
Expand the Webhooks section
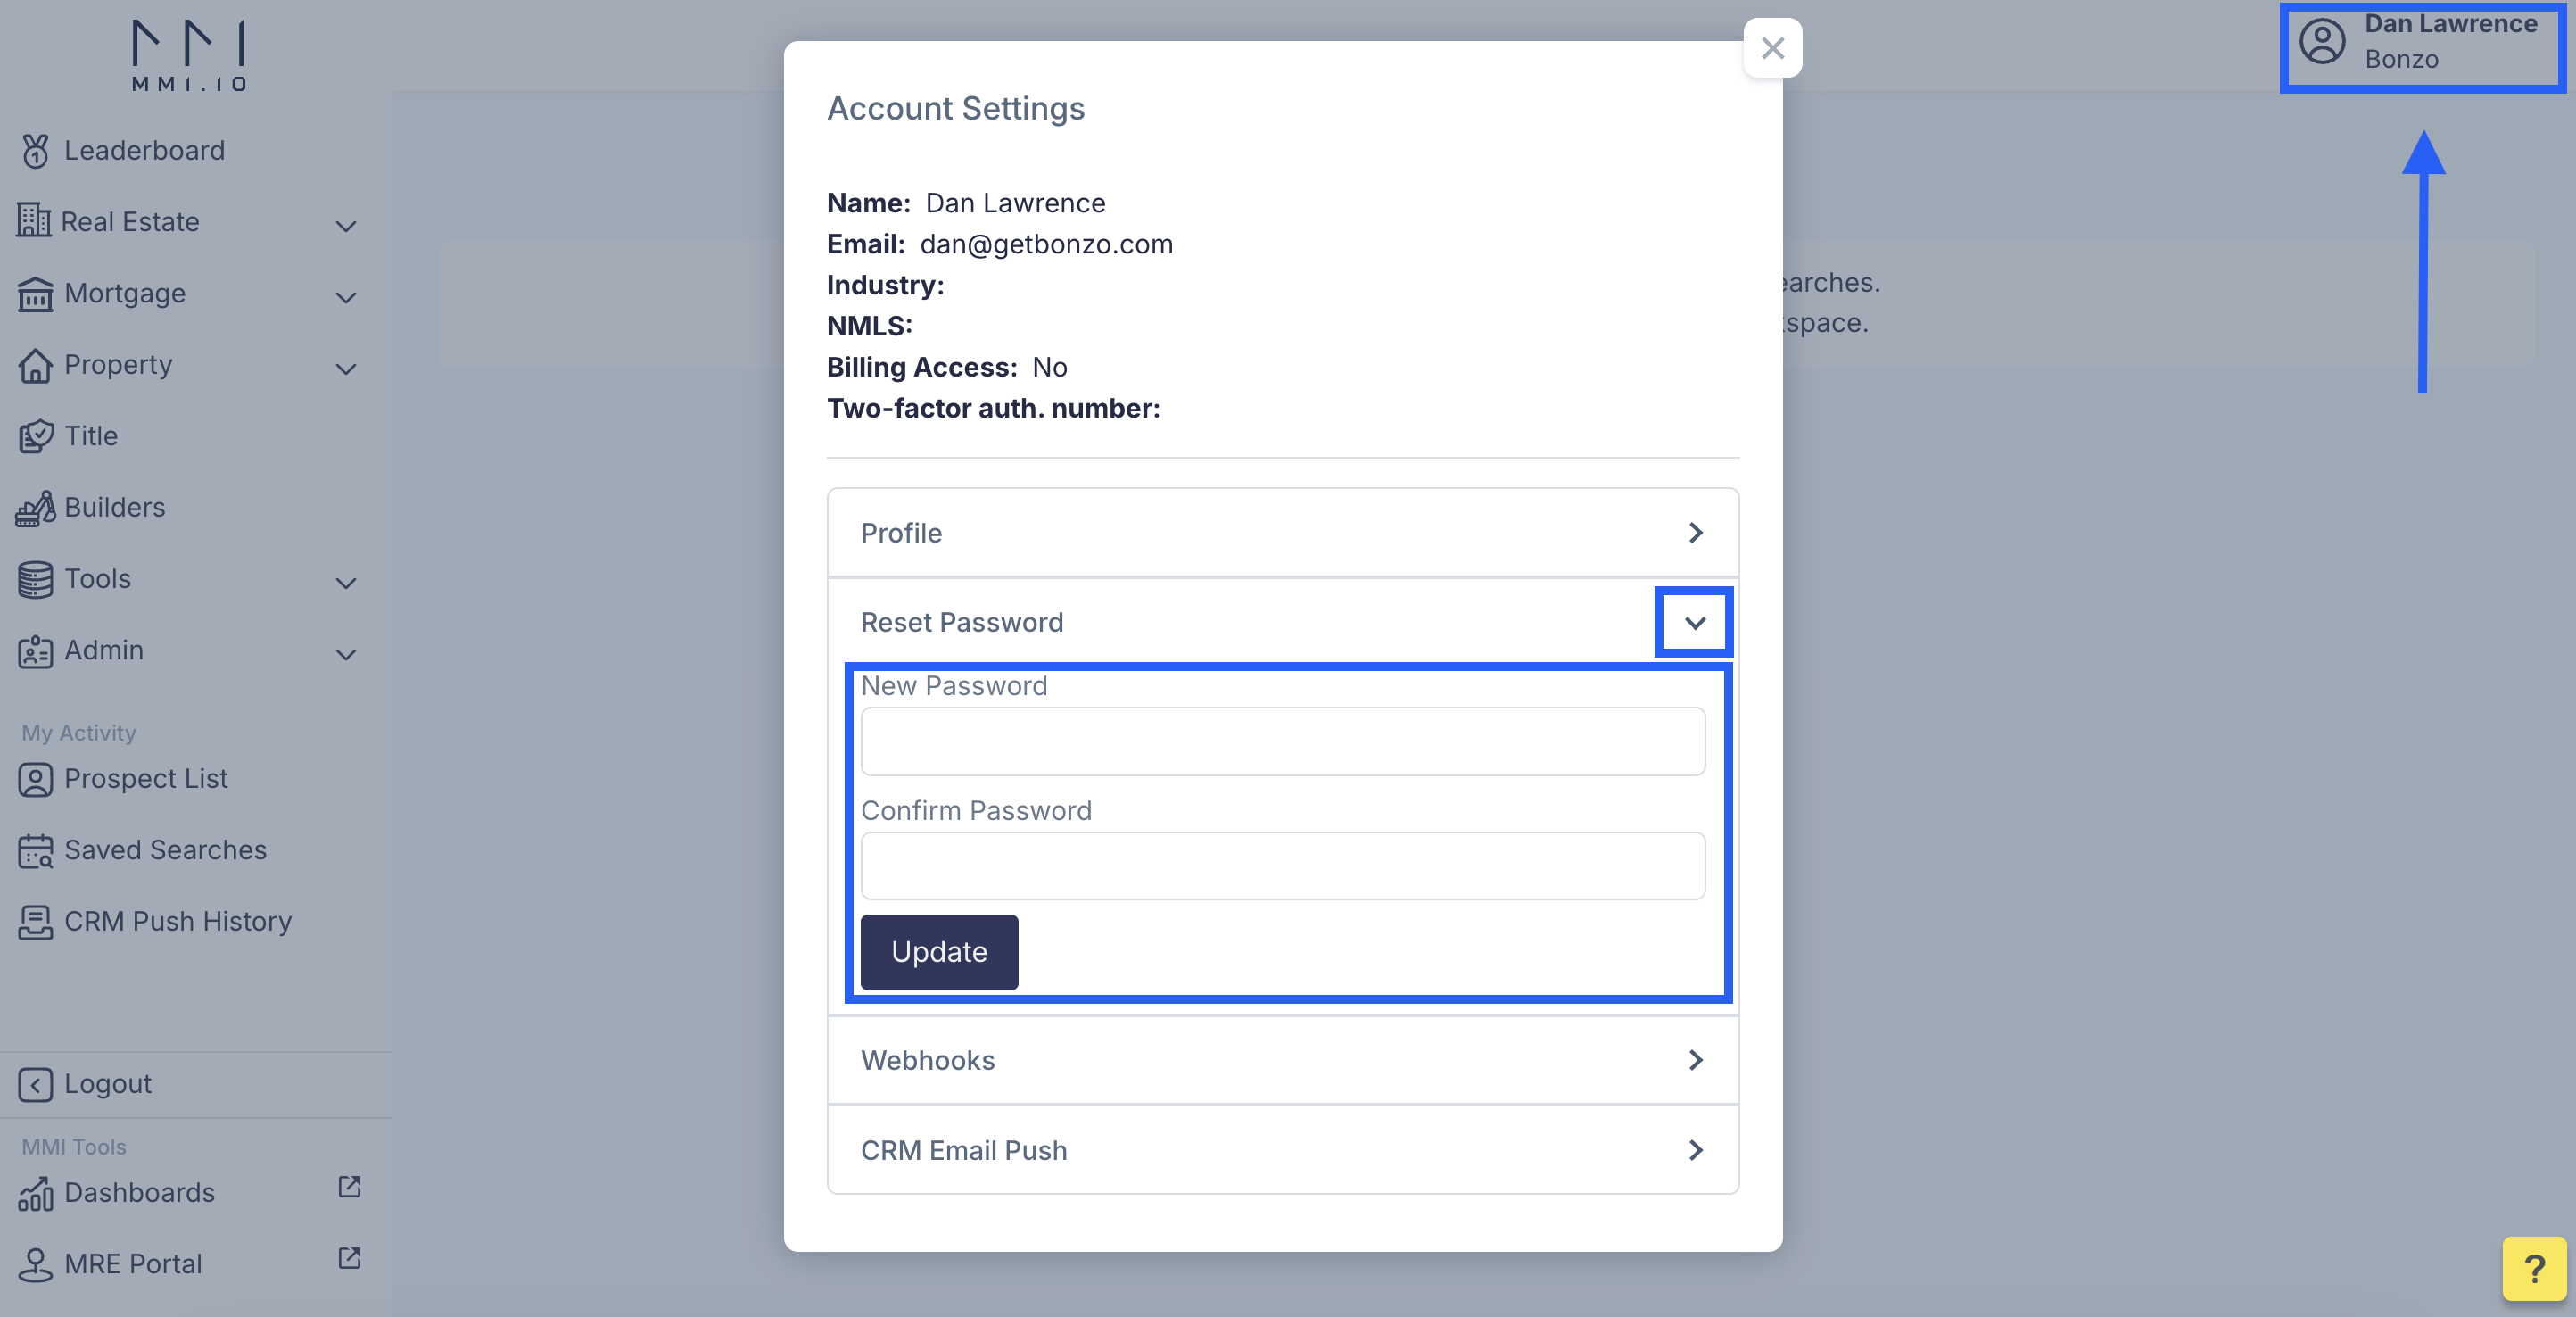(x=1283, y=1060)
